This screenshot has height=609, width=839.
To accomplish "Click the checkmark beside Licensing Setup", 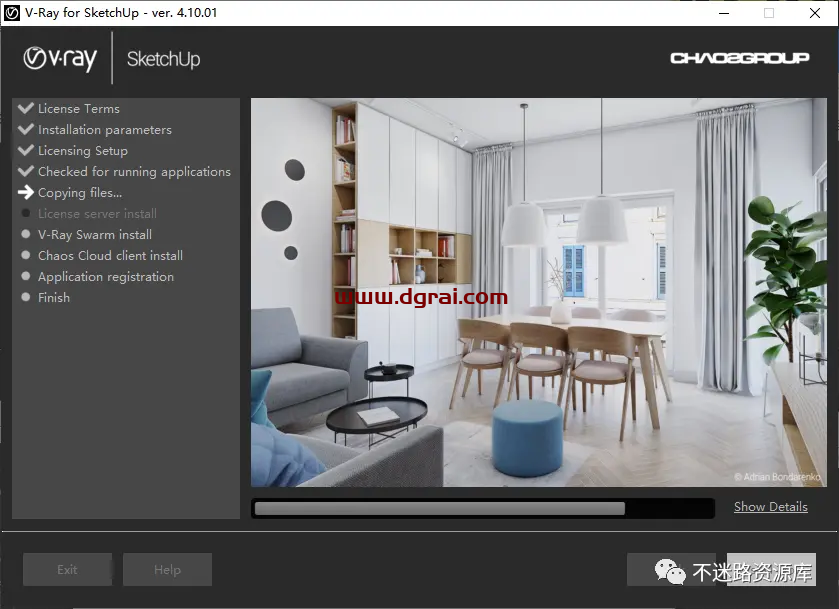I will (x=26, y=150).
